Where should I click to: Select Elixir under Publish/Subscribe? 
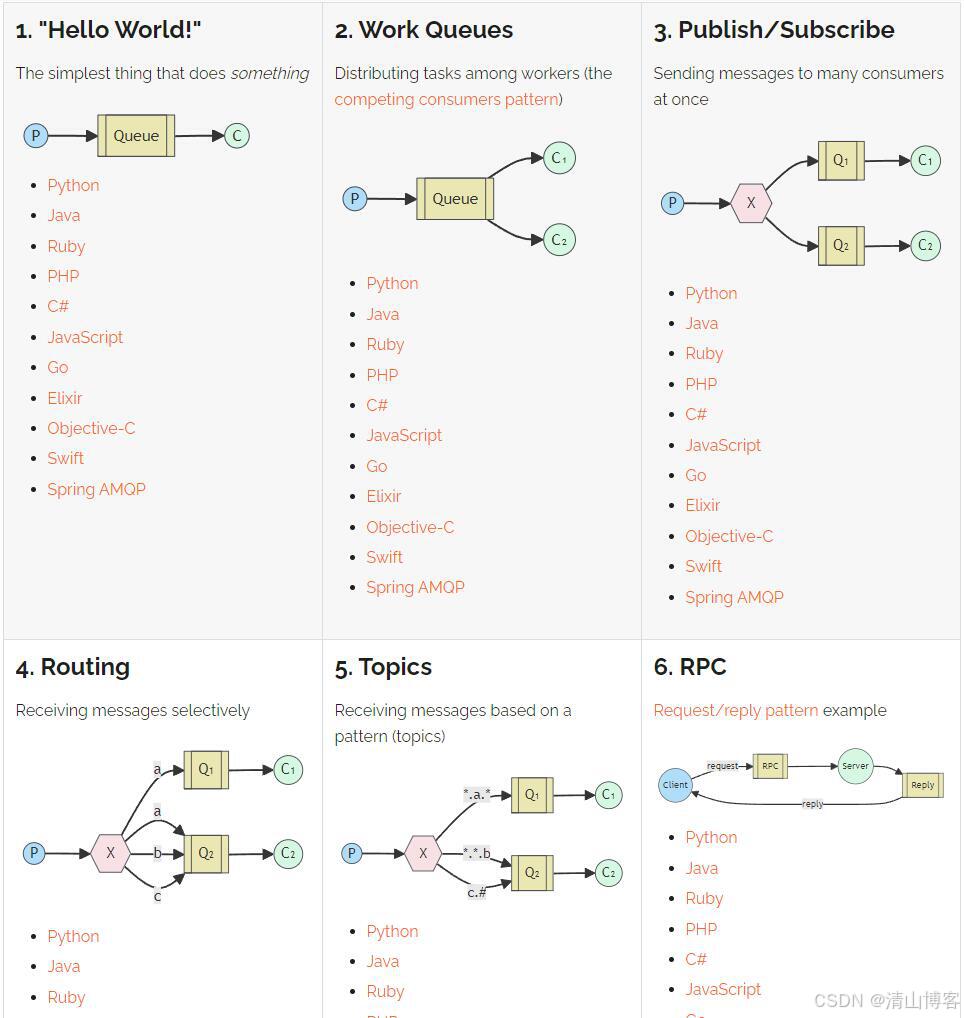703,505
